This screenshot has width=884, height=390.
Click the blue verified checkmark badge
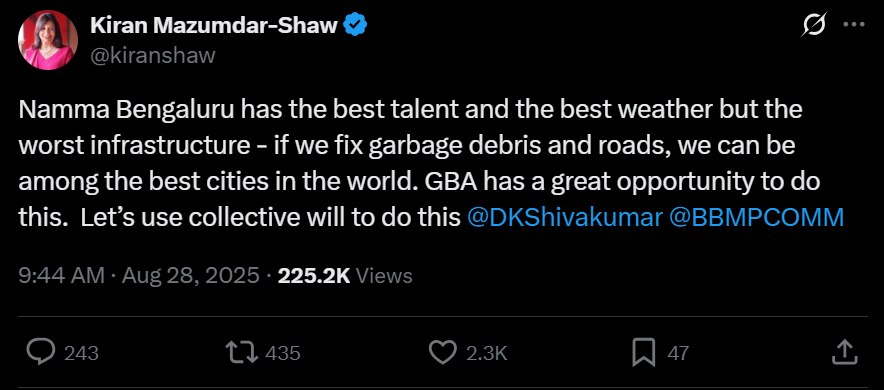pyautogui.click(x=356, y=25)
